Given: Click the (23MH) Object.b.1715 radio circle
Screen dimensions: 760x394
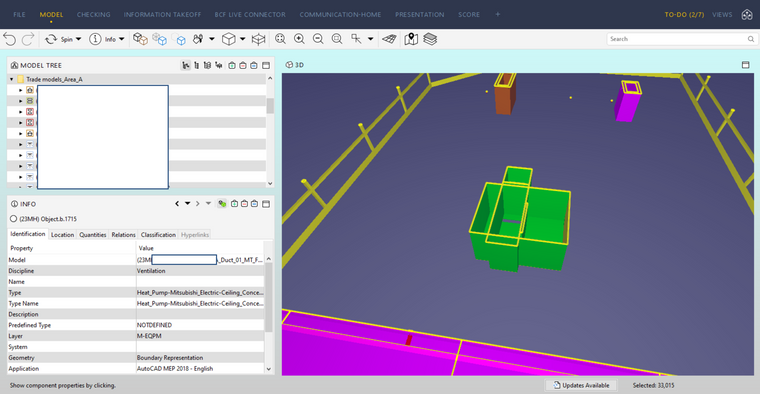Looking at the screenshot, I should coord(14,219).
